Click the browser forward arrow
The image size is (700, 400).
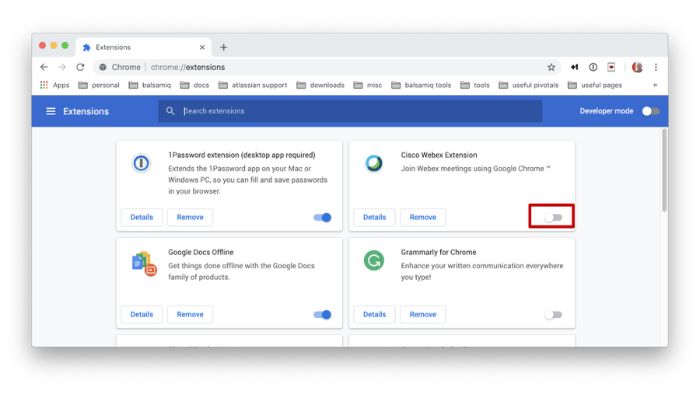62,67
